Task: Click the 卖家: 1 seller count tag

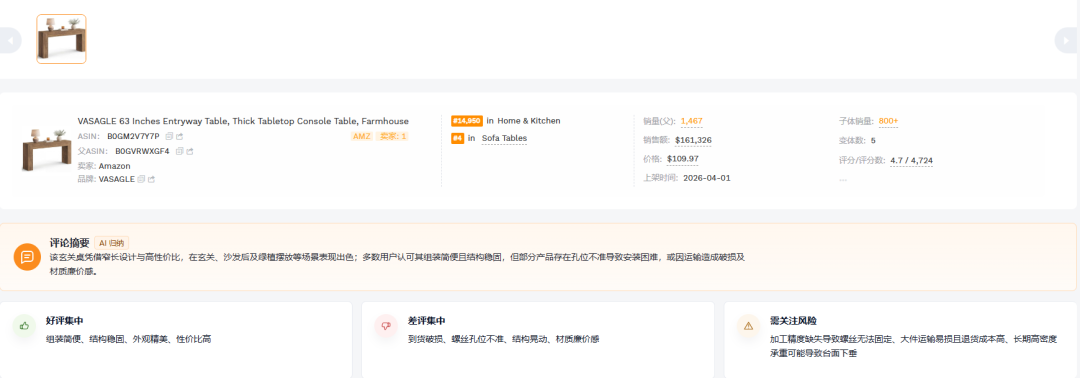Action: [x=393, y=136]
